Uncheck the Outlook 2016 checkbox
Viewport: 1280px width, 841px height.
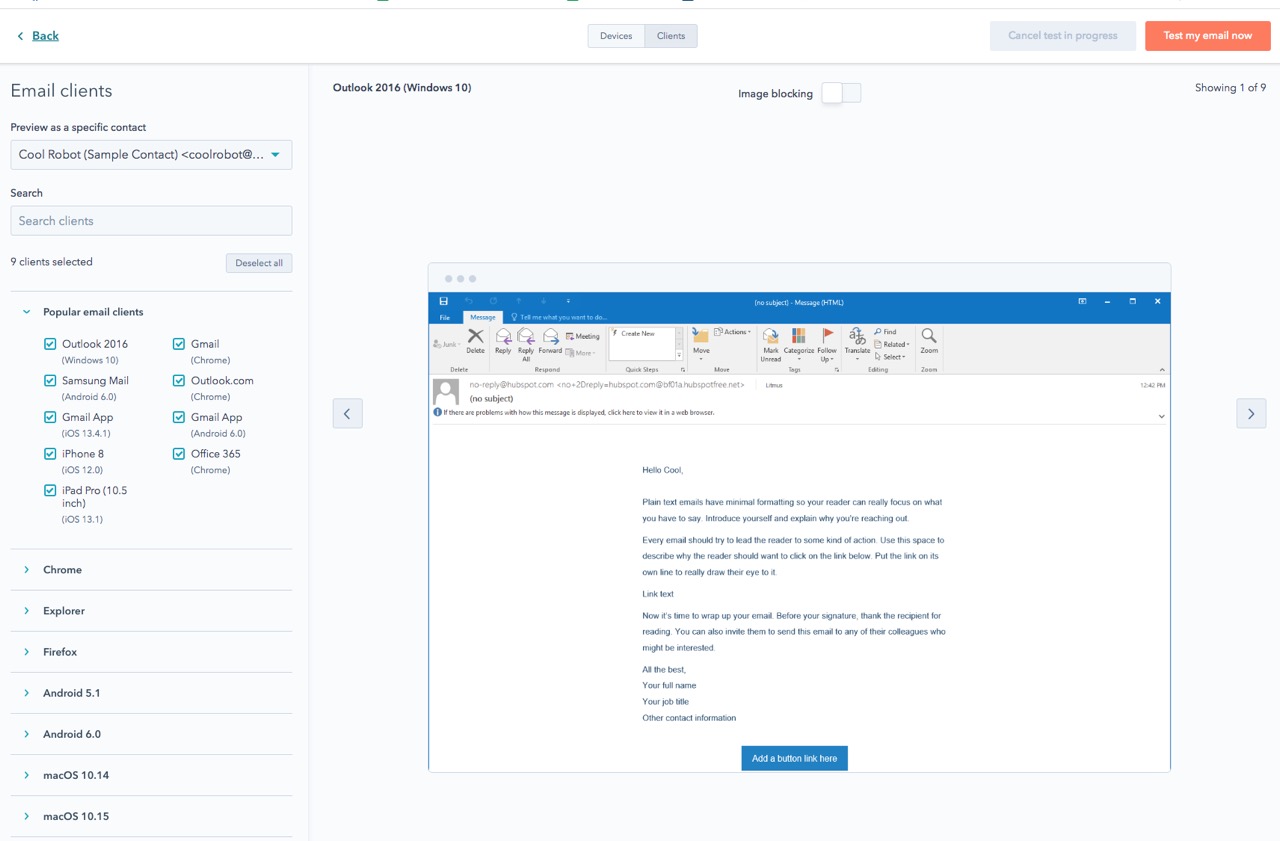click(x=50, y=344)
